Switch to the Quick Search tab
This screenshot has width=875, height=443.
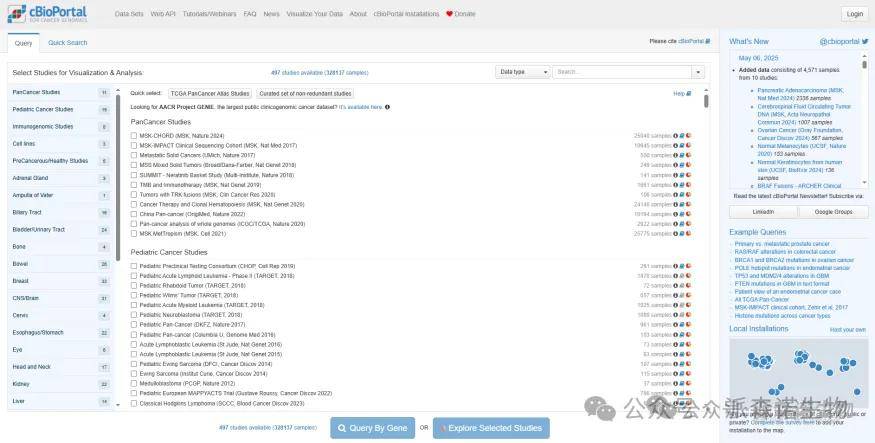point(68,43)
